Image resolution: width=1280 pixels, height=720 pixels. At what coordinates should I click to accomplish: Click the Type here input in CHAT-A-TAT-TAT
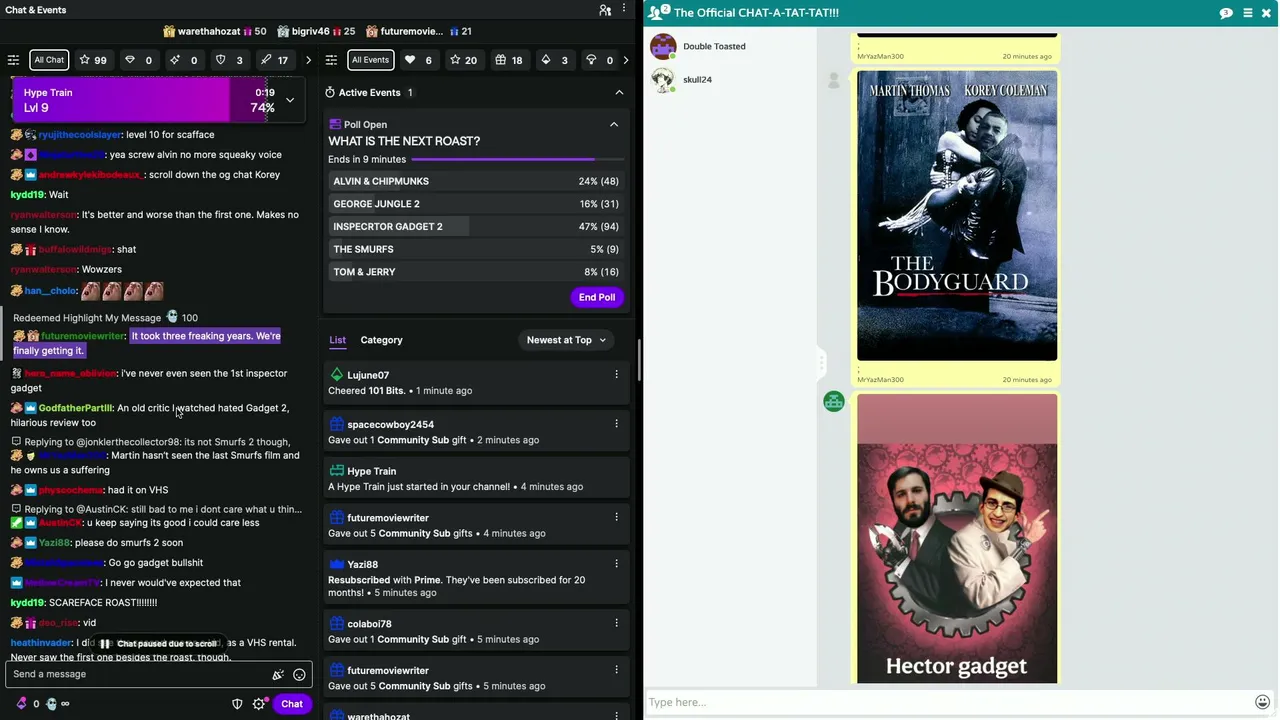948,702
